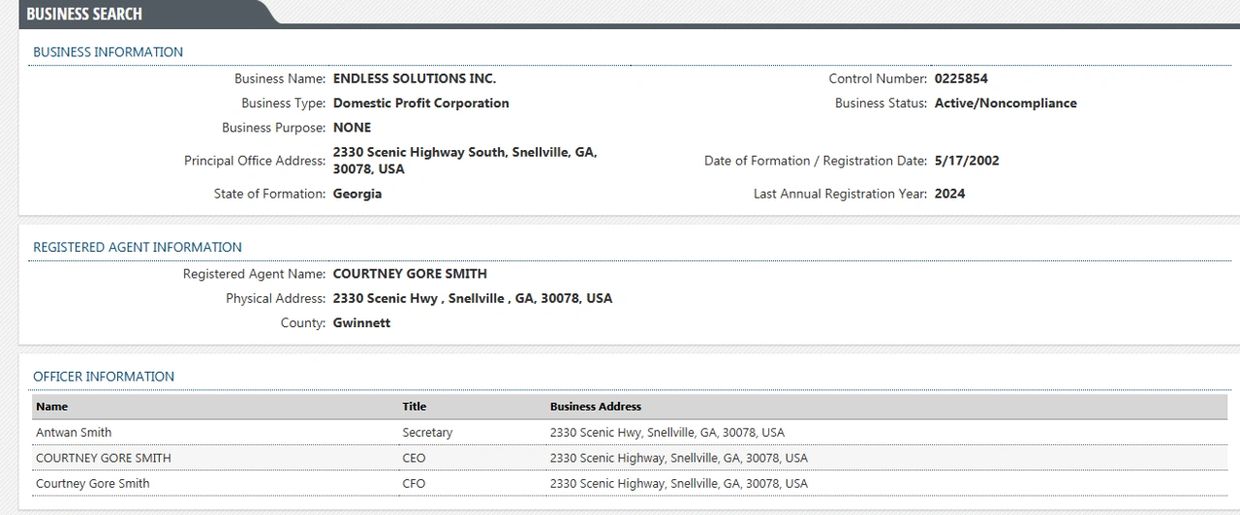This screenshot has height=515, width=1240.
Task: Select the Domestic Profit Corporation business type
Action: 421,103
